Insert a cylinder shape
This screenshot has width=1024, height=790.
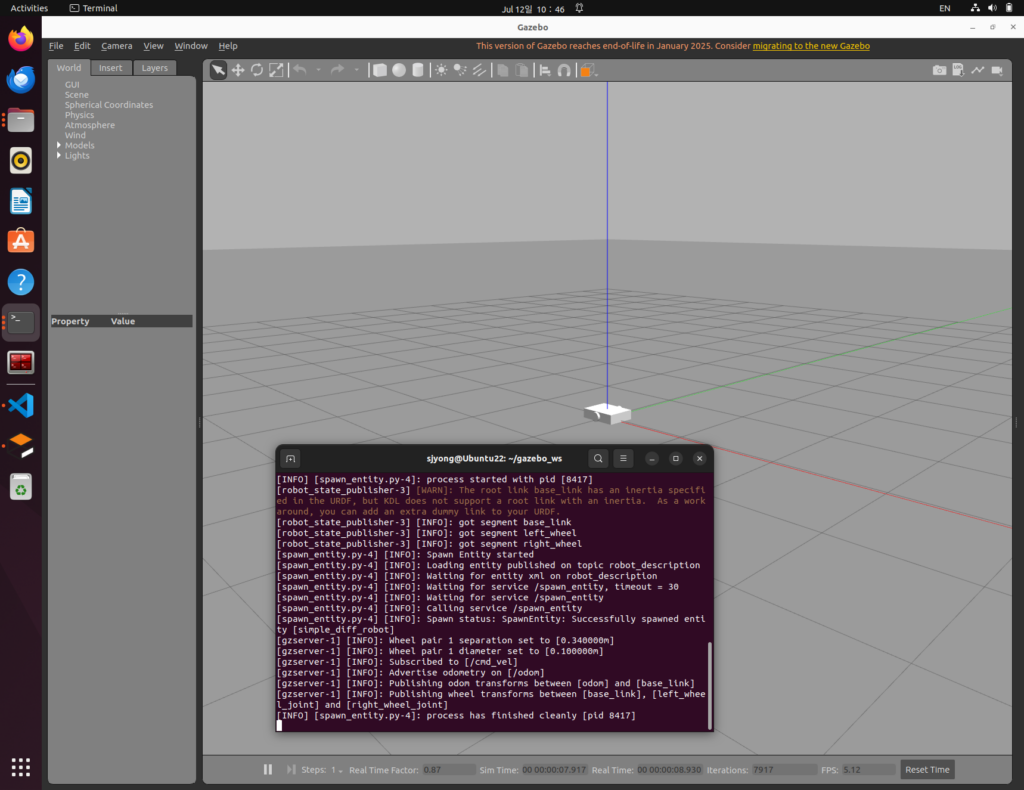(418, 70)
